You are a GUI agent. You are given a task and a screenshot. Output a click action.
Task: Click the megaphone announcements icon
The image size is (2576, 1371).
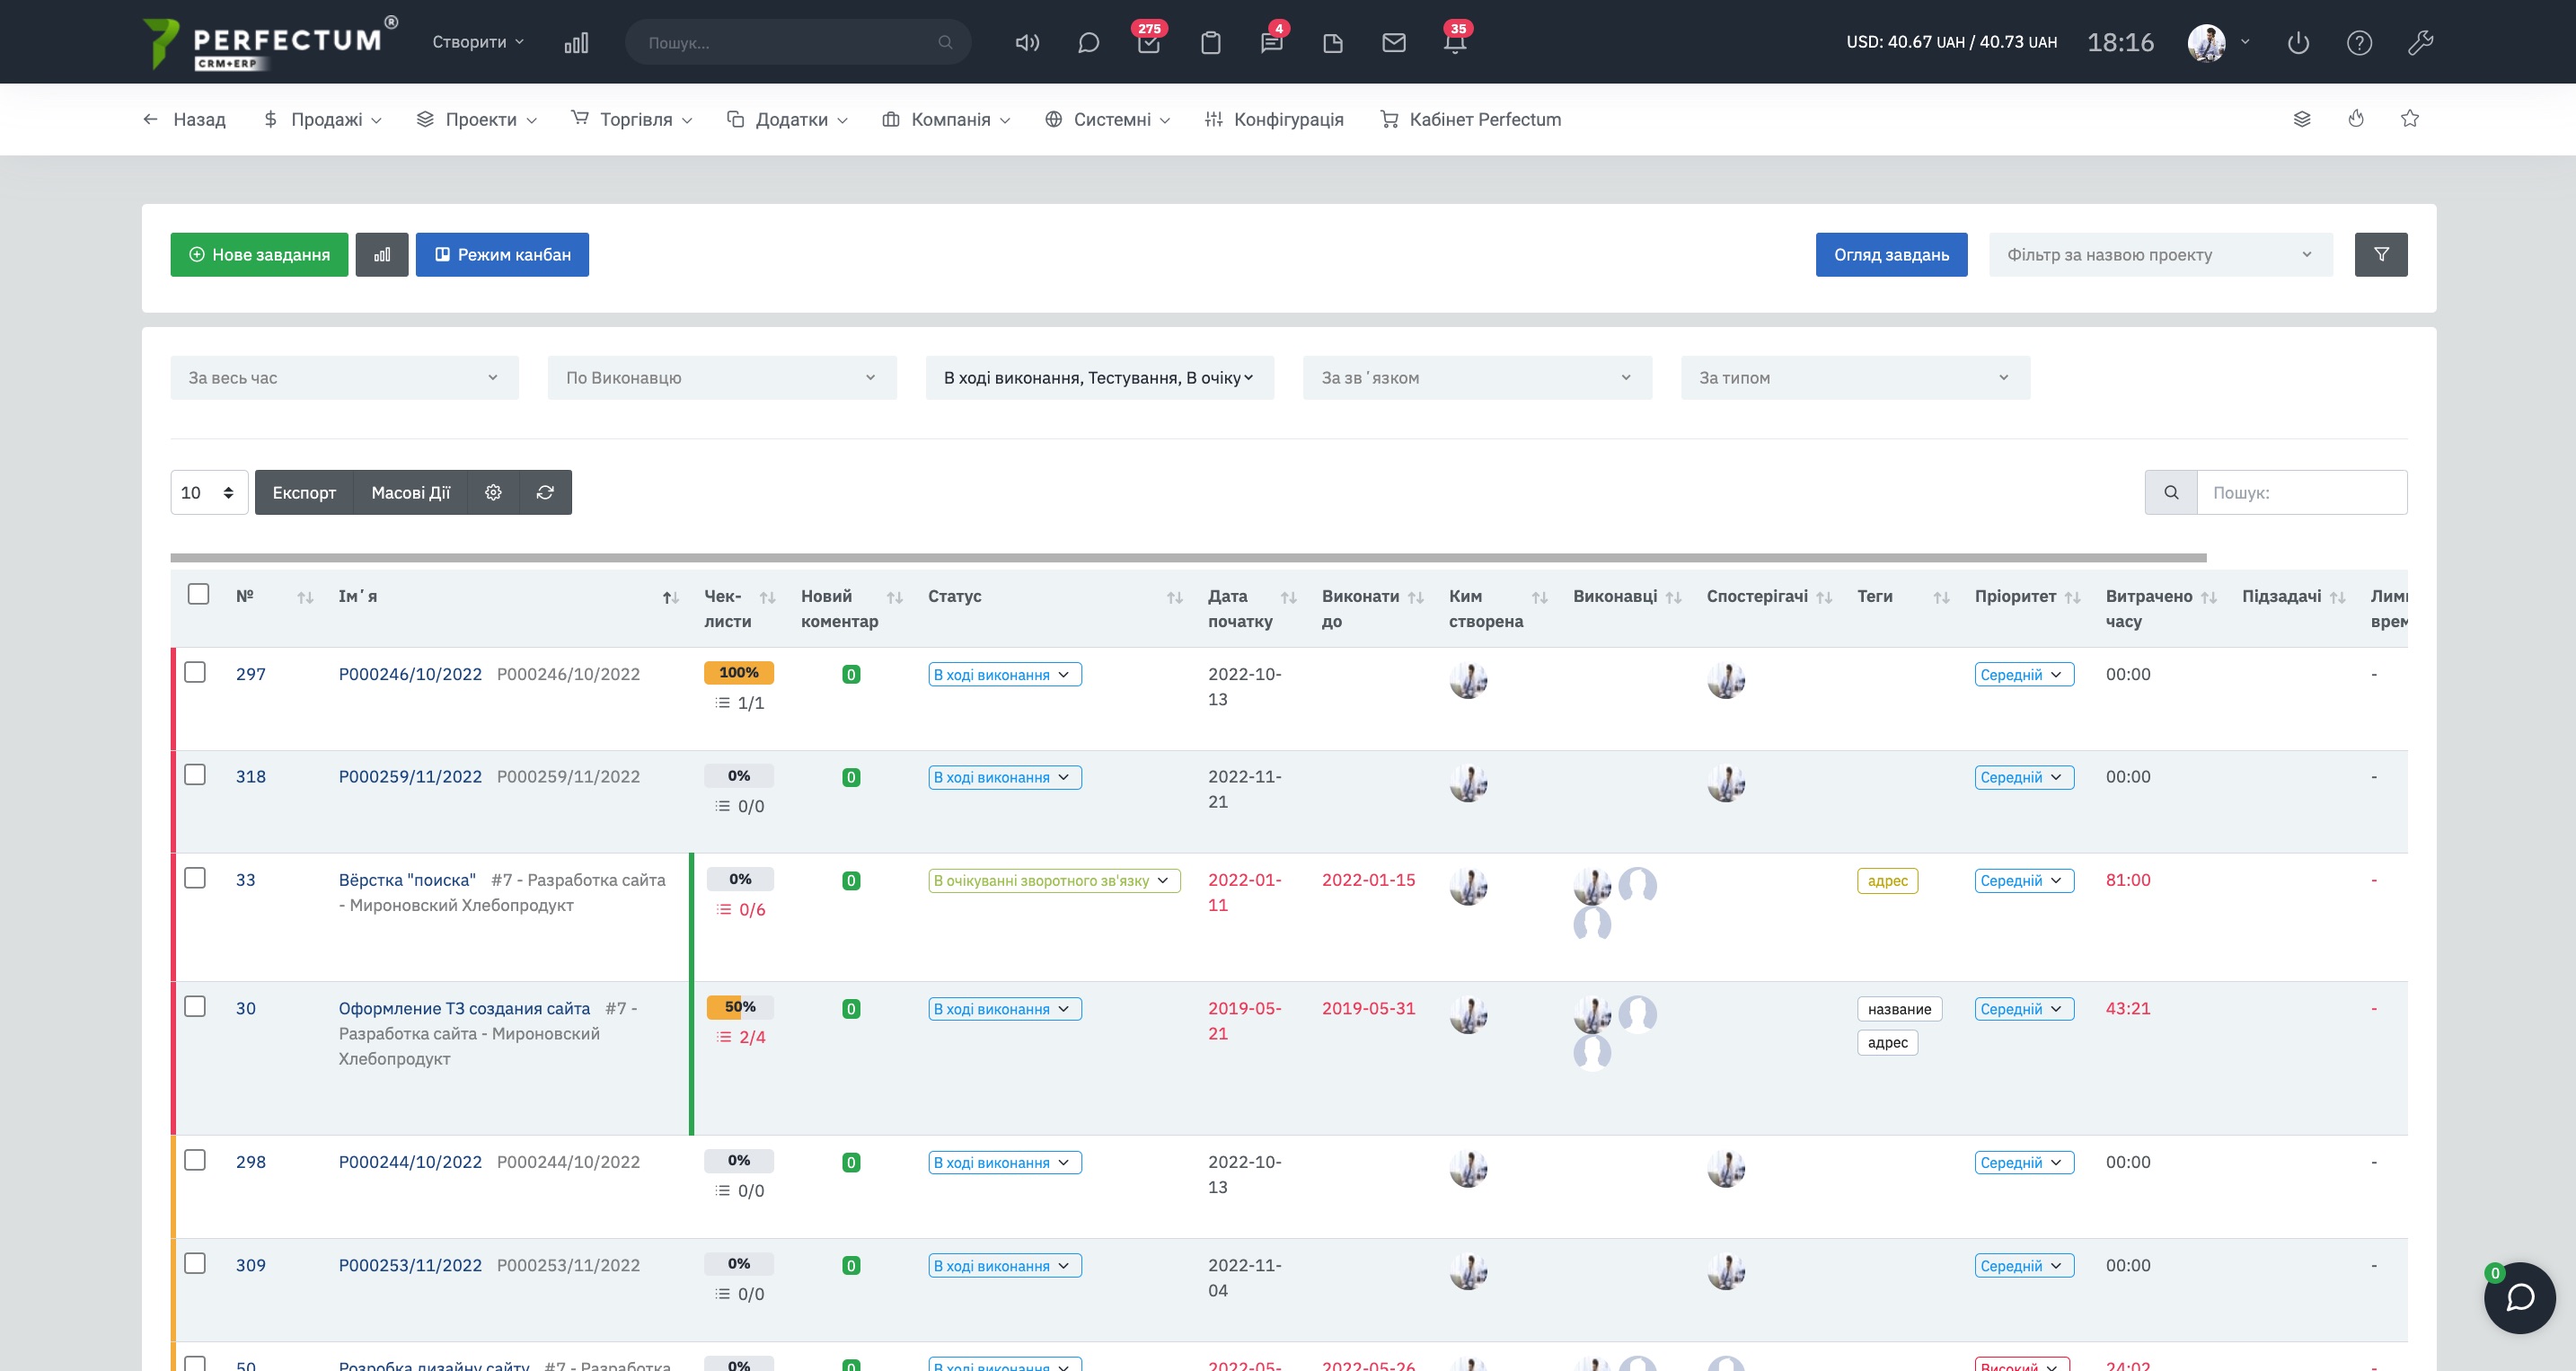pyautogui.click(x=1027, y=42)
